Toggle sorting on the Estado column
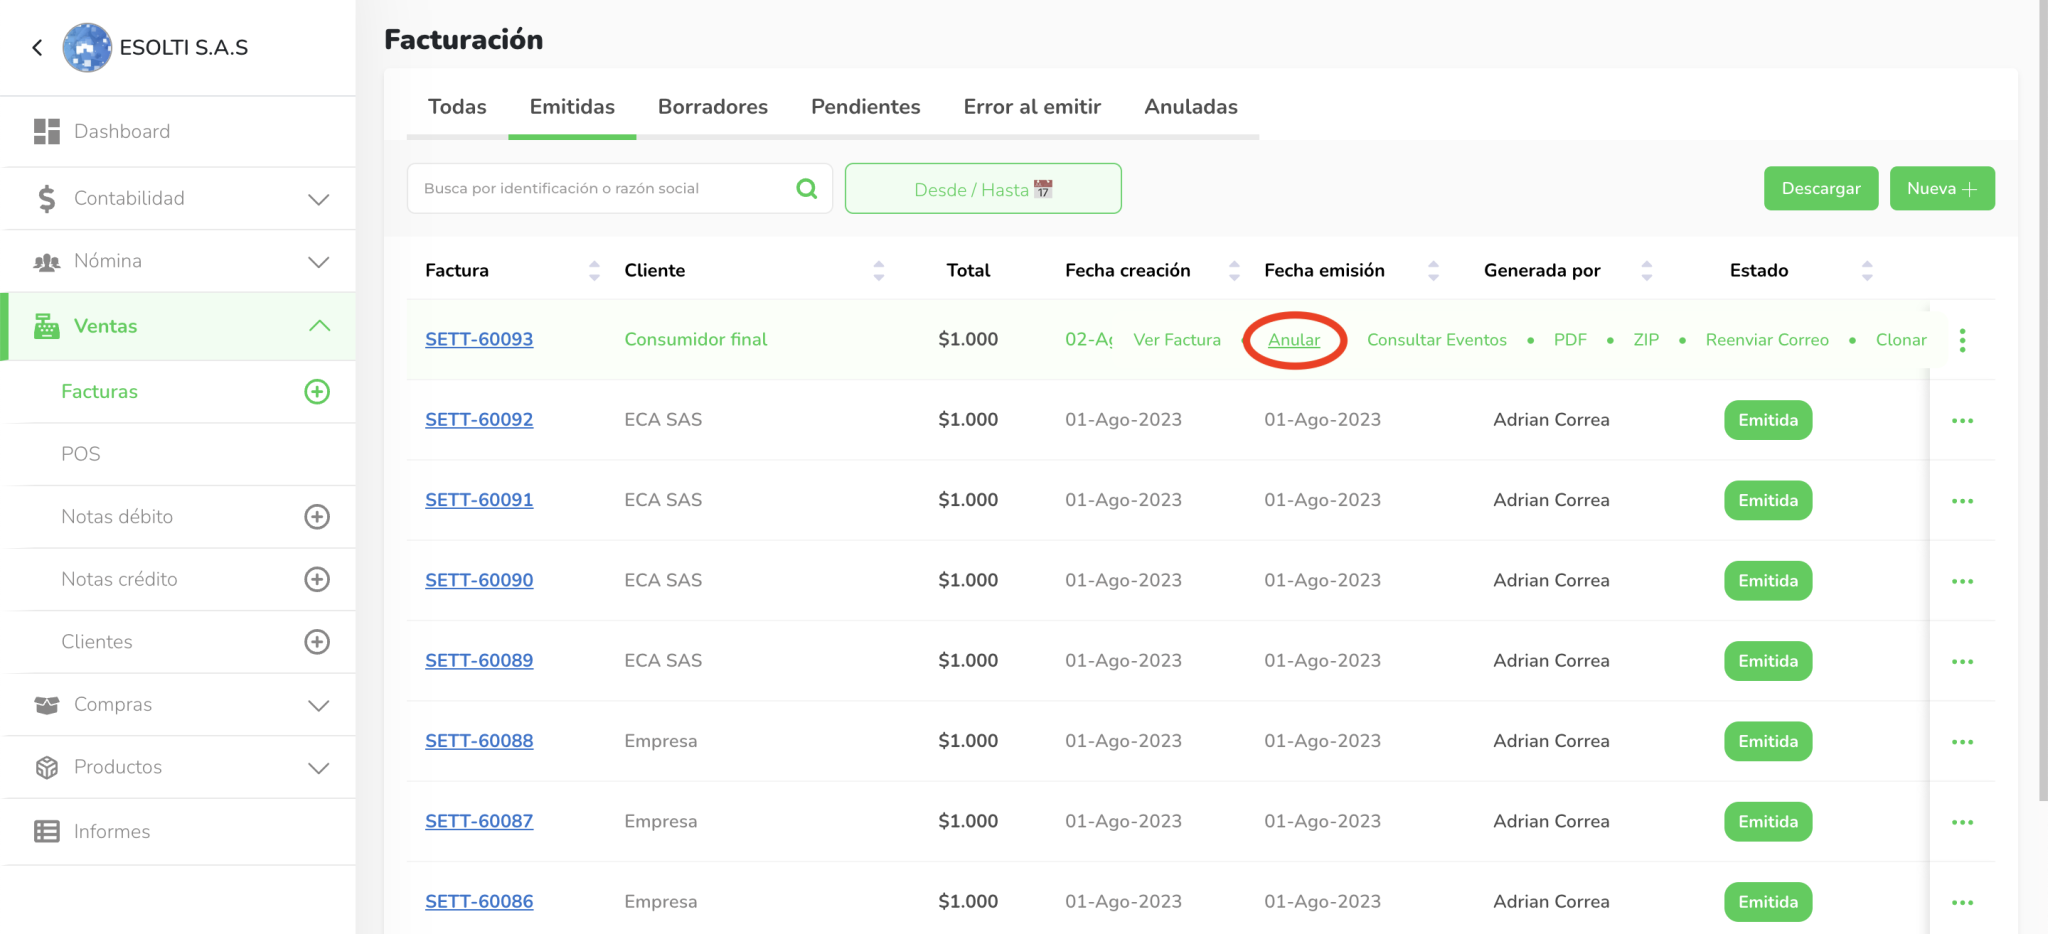Viewport: 2048px width, 934px height. point(1866,270)
